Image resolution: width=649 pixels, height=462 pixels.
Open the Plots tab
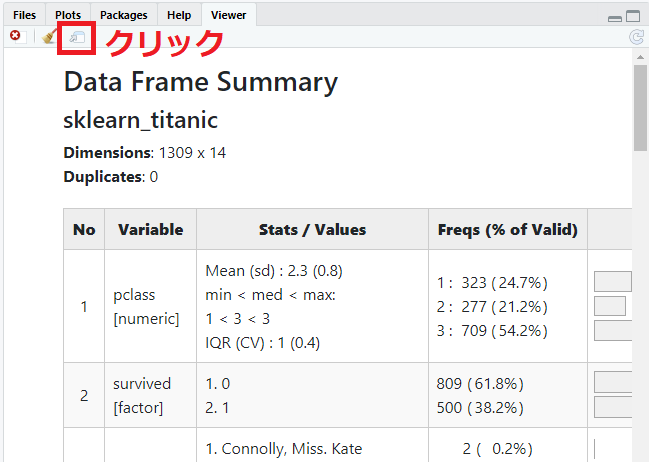[68, 15]
